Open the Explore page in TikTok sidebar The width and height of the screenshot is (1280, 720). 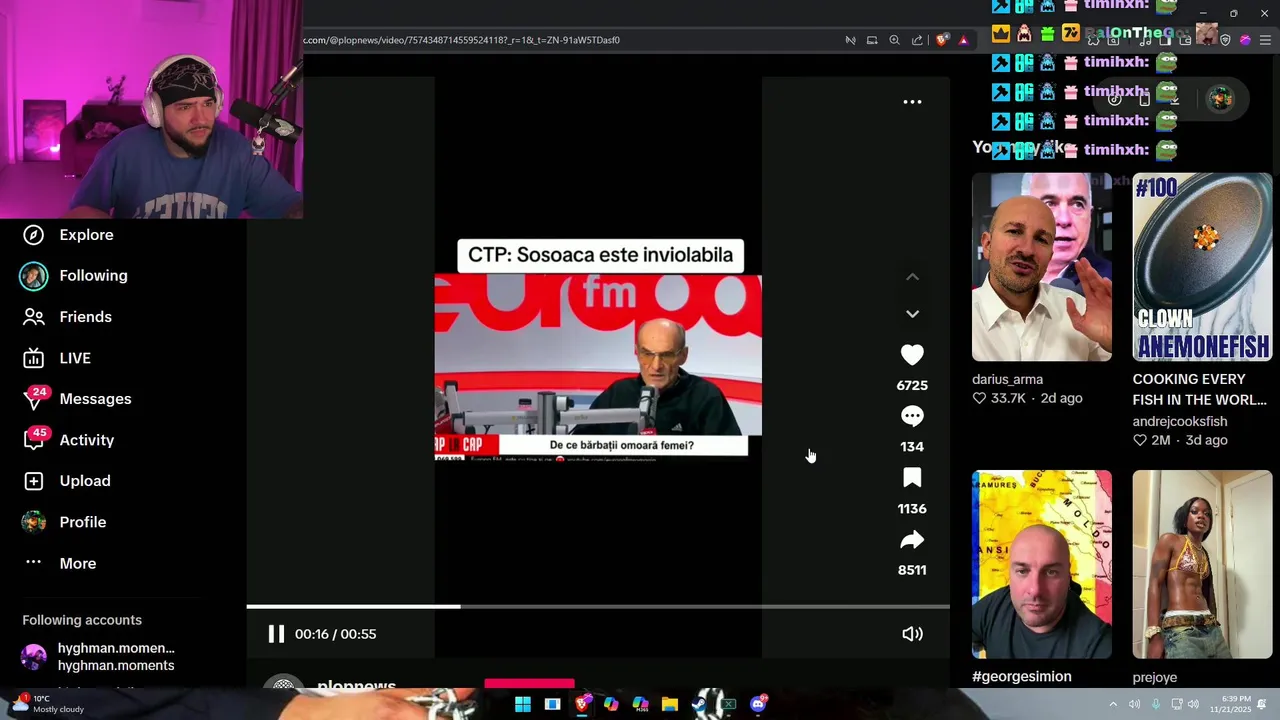click(86, 235)
